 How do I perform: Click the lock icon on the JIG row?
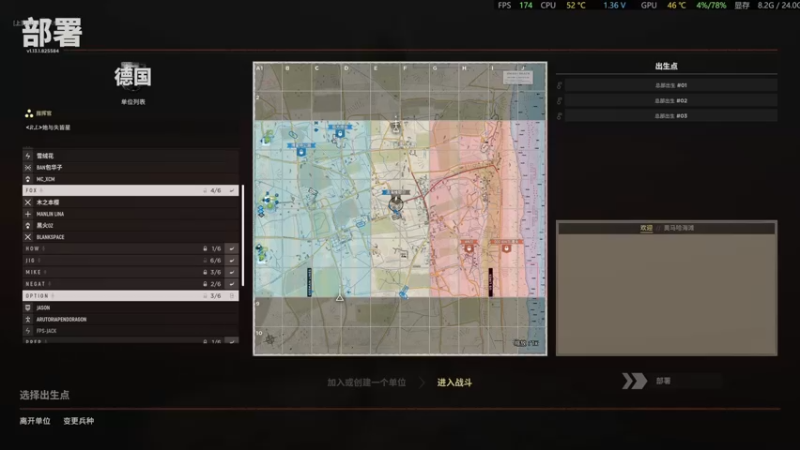pyautogui.click(x=205, y=260)
